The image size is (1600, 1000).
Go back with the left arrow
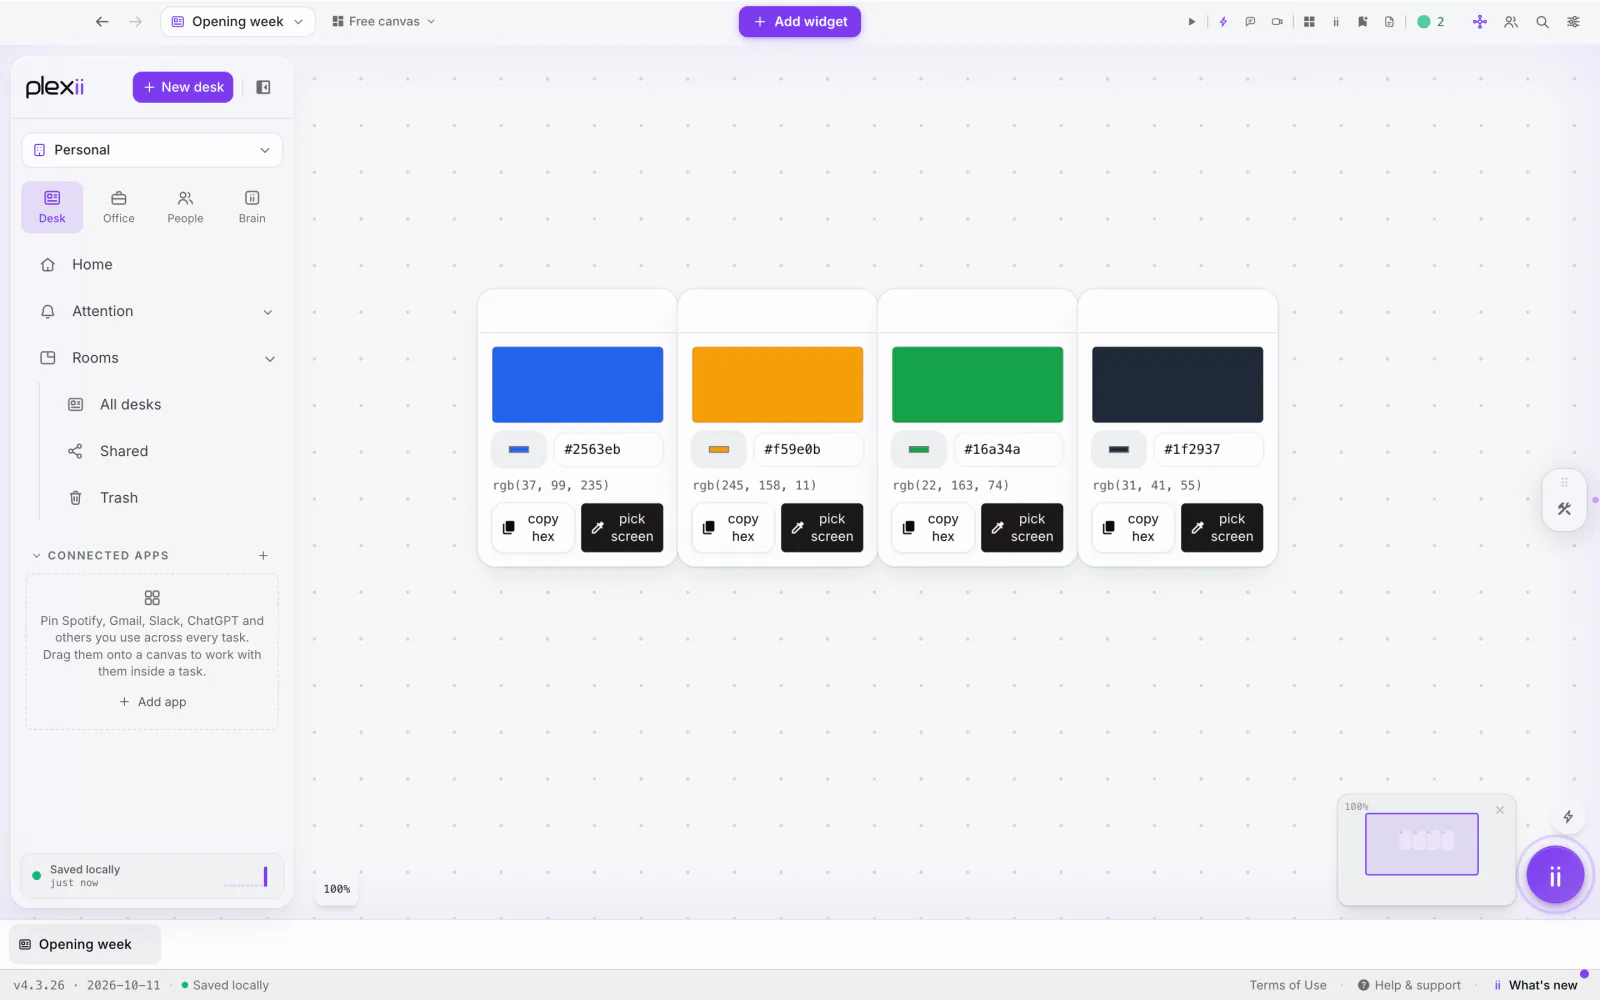[102, 21]
